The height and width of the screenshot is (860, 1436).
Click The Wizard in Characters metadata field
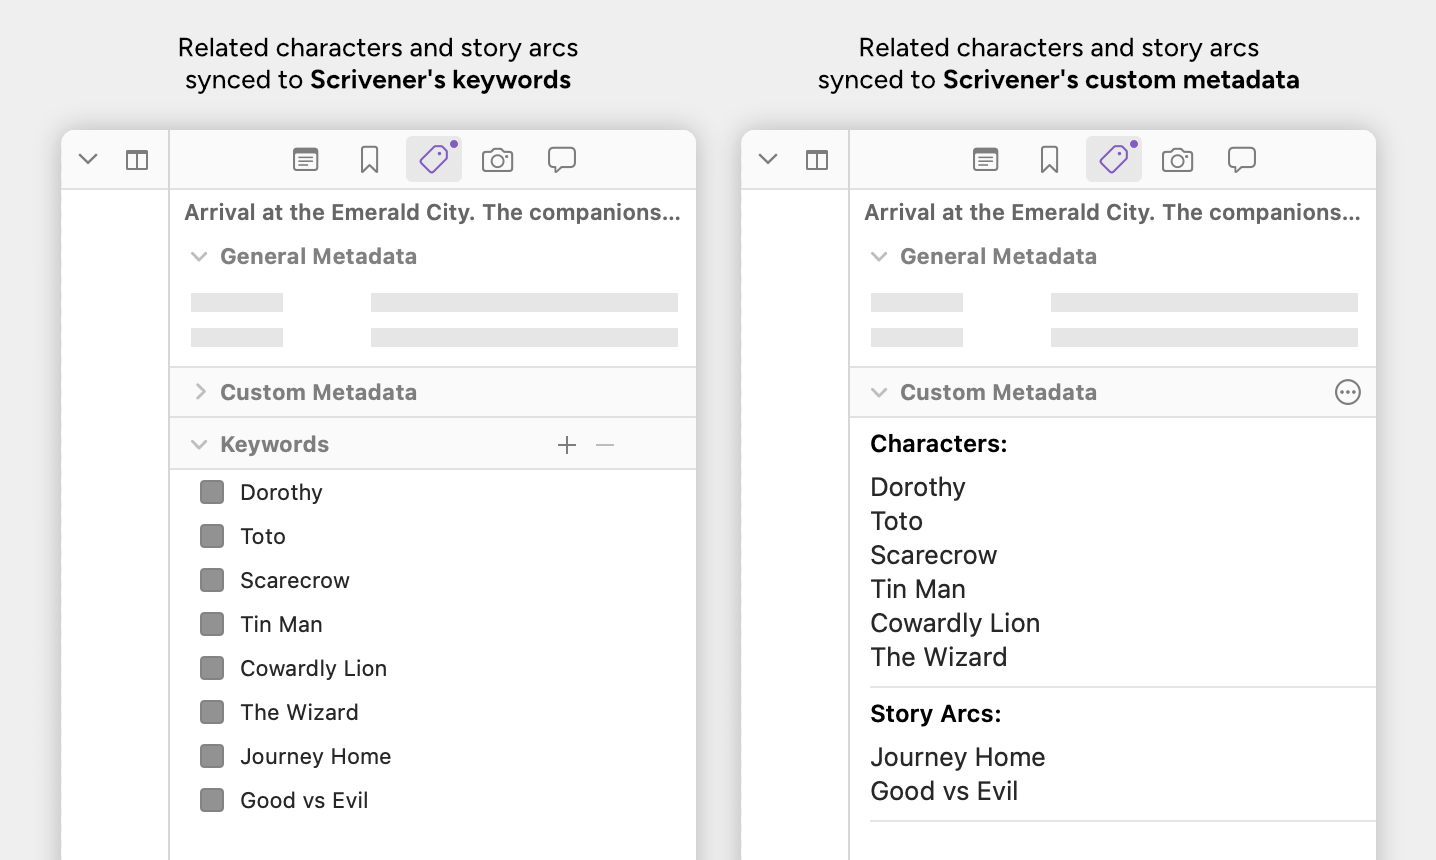click(939, 657)
